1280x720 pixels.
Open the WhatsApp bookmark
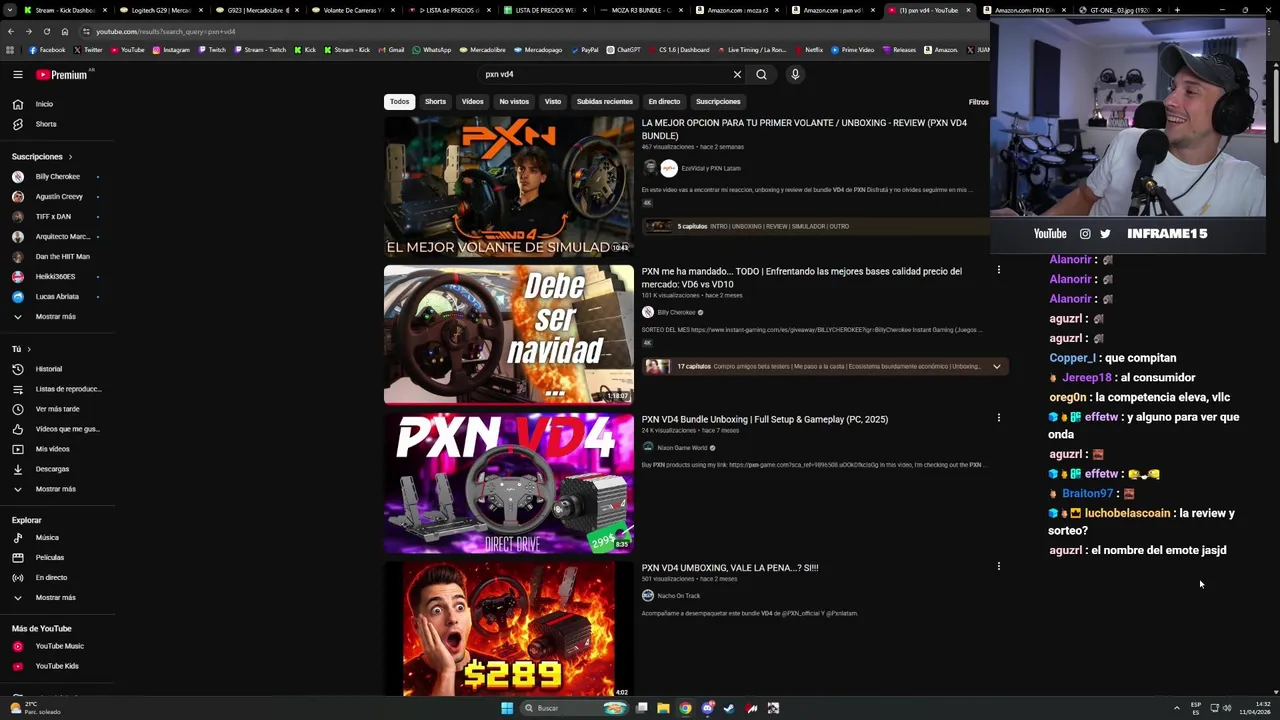click(431, 50)
